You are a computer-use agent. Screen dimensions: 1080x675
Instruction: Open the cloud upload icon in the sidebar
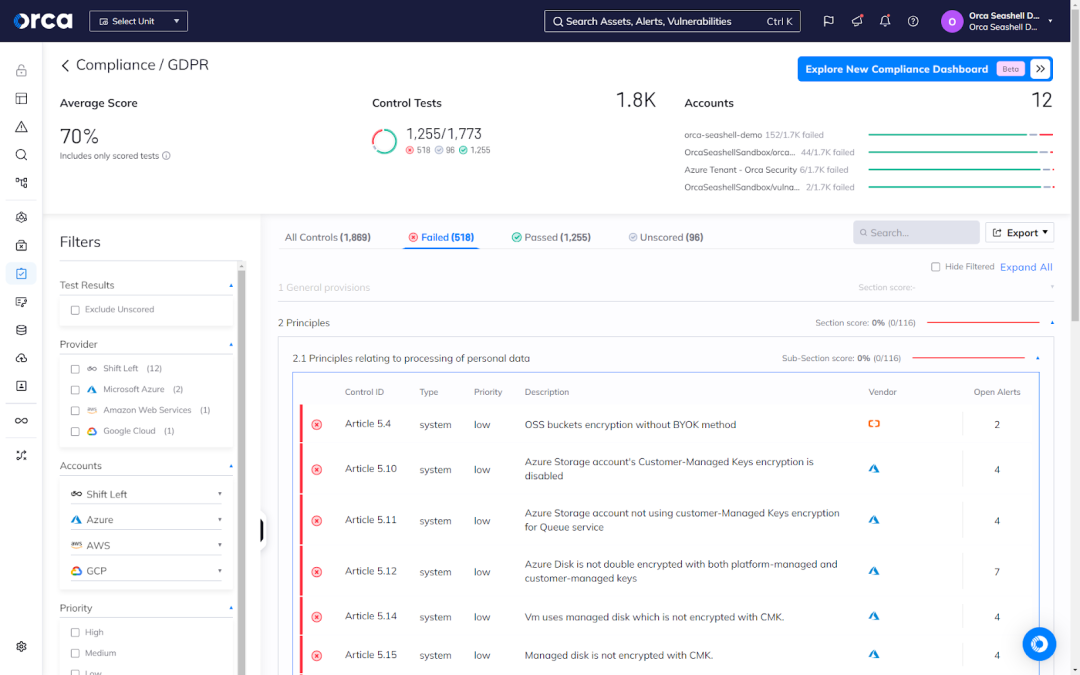(x=21, y=358)
